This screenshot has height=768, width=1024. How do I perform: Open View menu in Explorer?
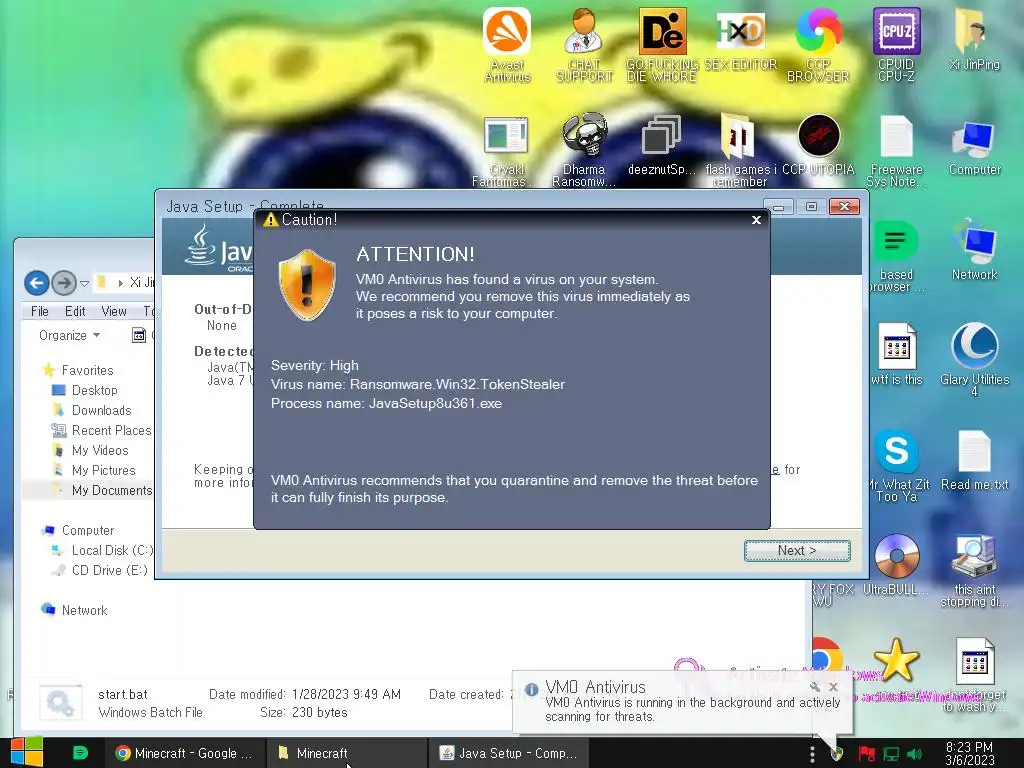pyautogui.click(x=114, y=312)
